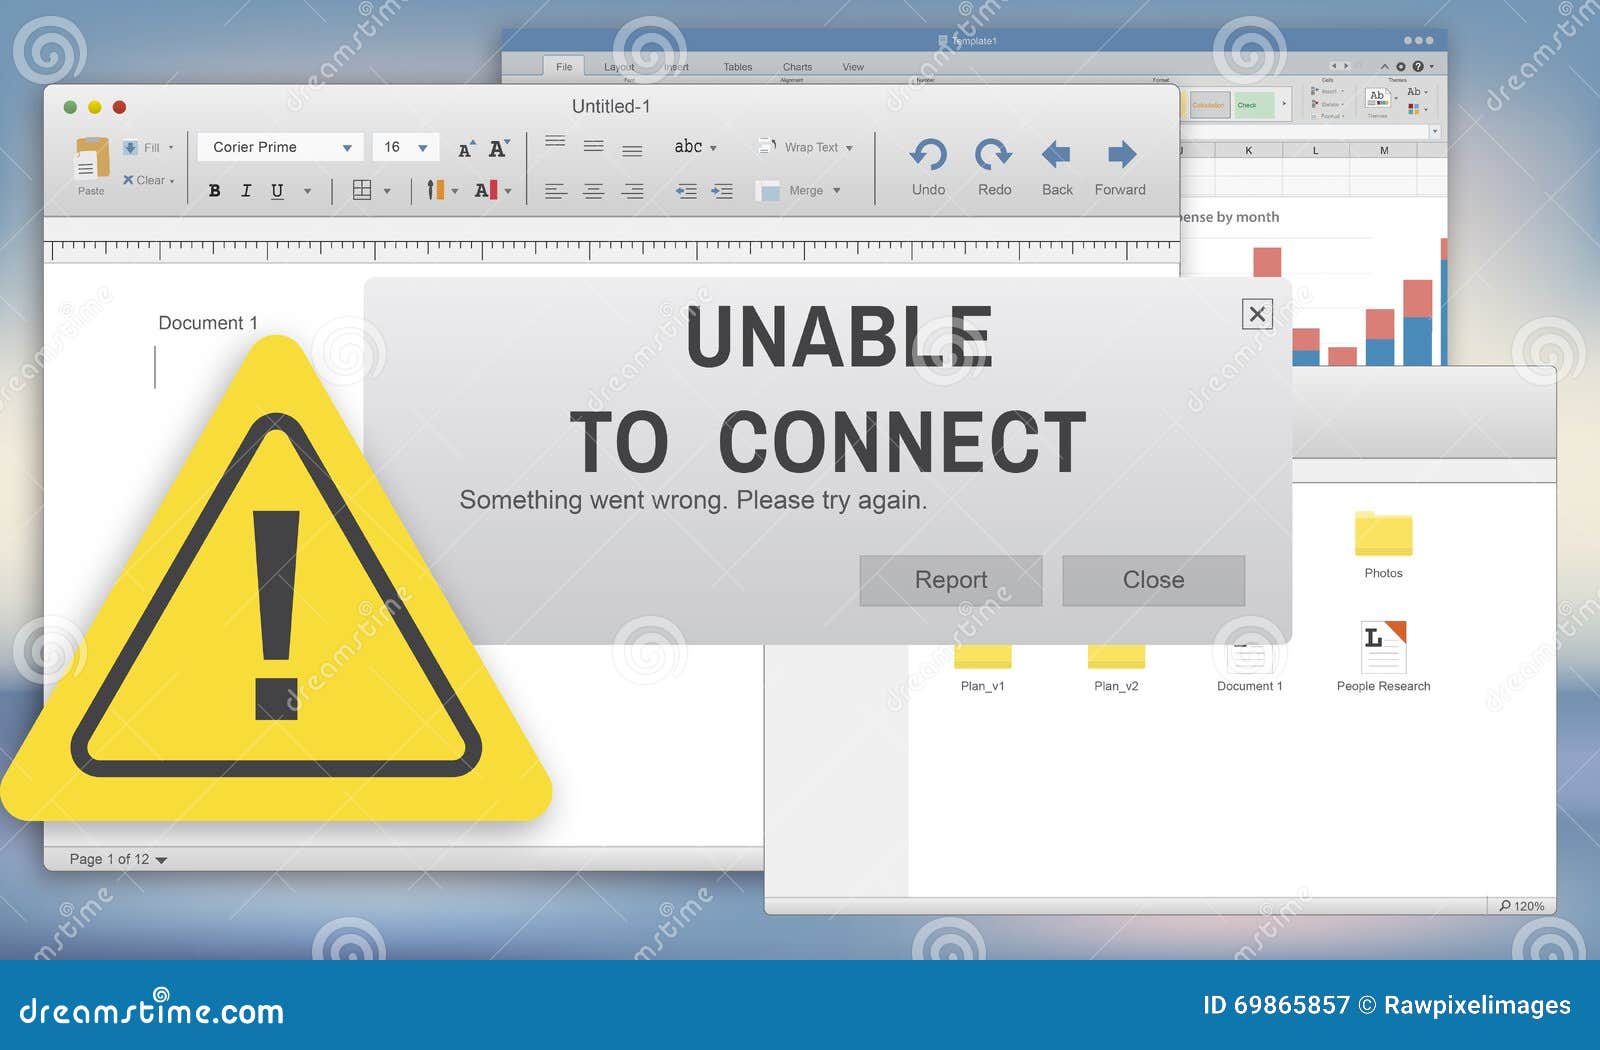Toggle underline formatting
The image size is (1600, 1050).
[x=277, y=190]
